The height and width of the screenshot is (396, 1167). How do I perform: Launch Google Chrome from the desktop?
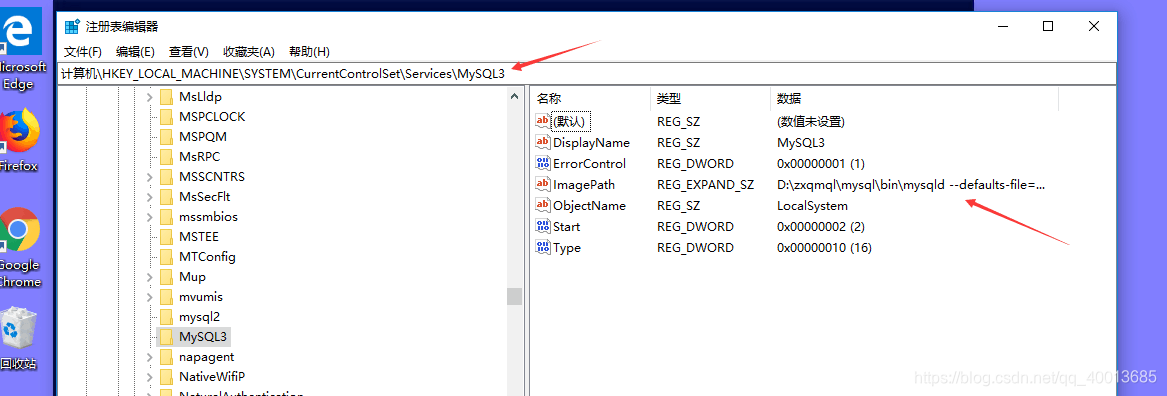tap(19, 229)
